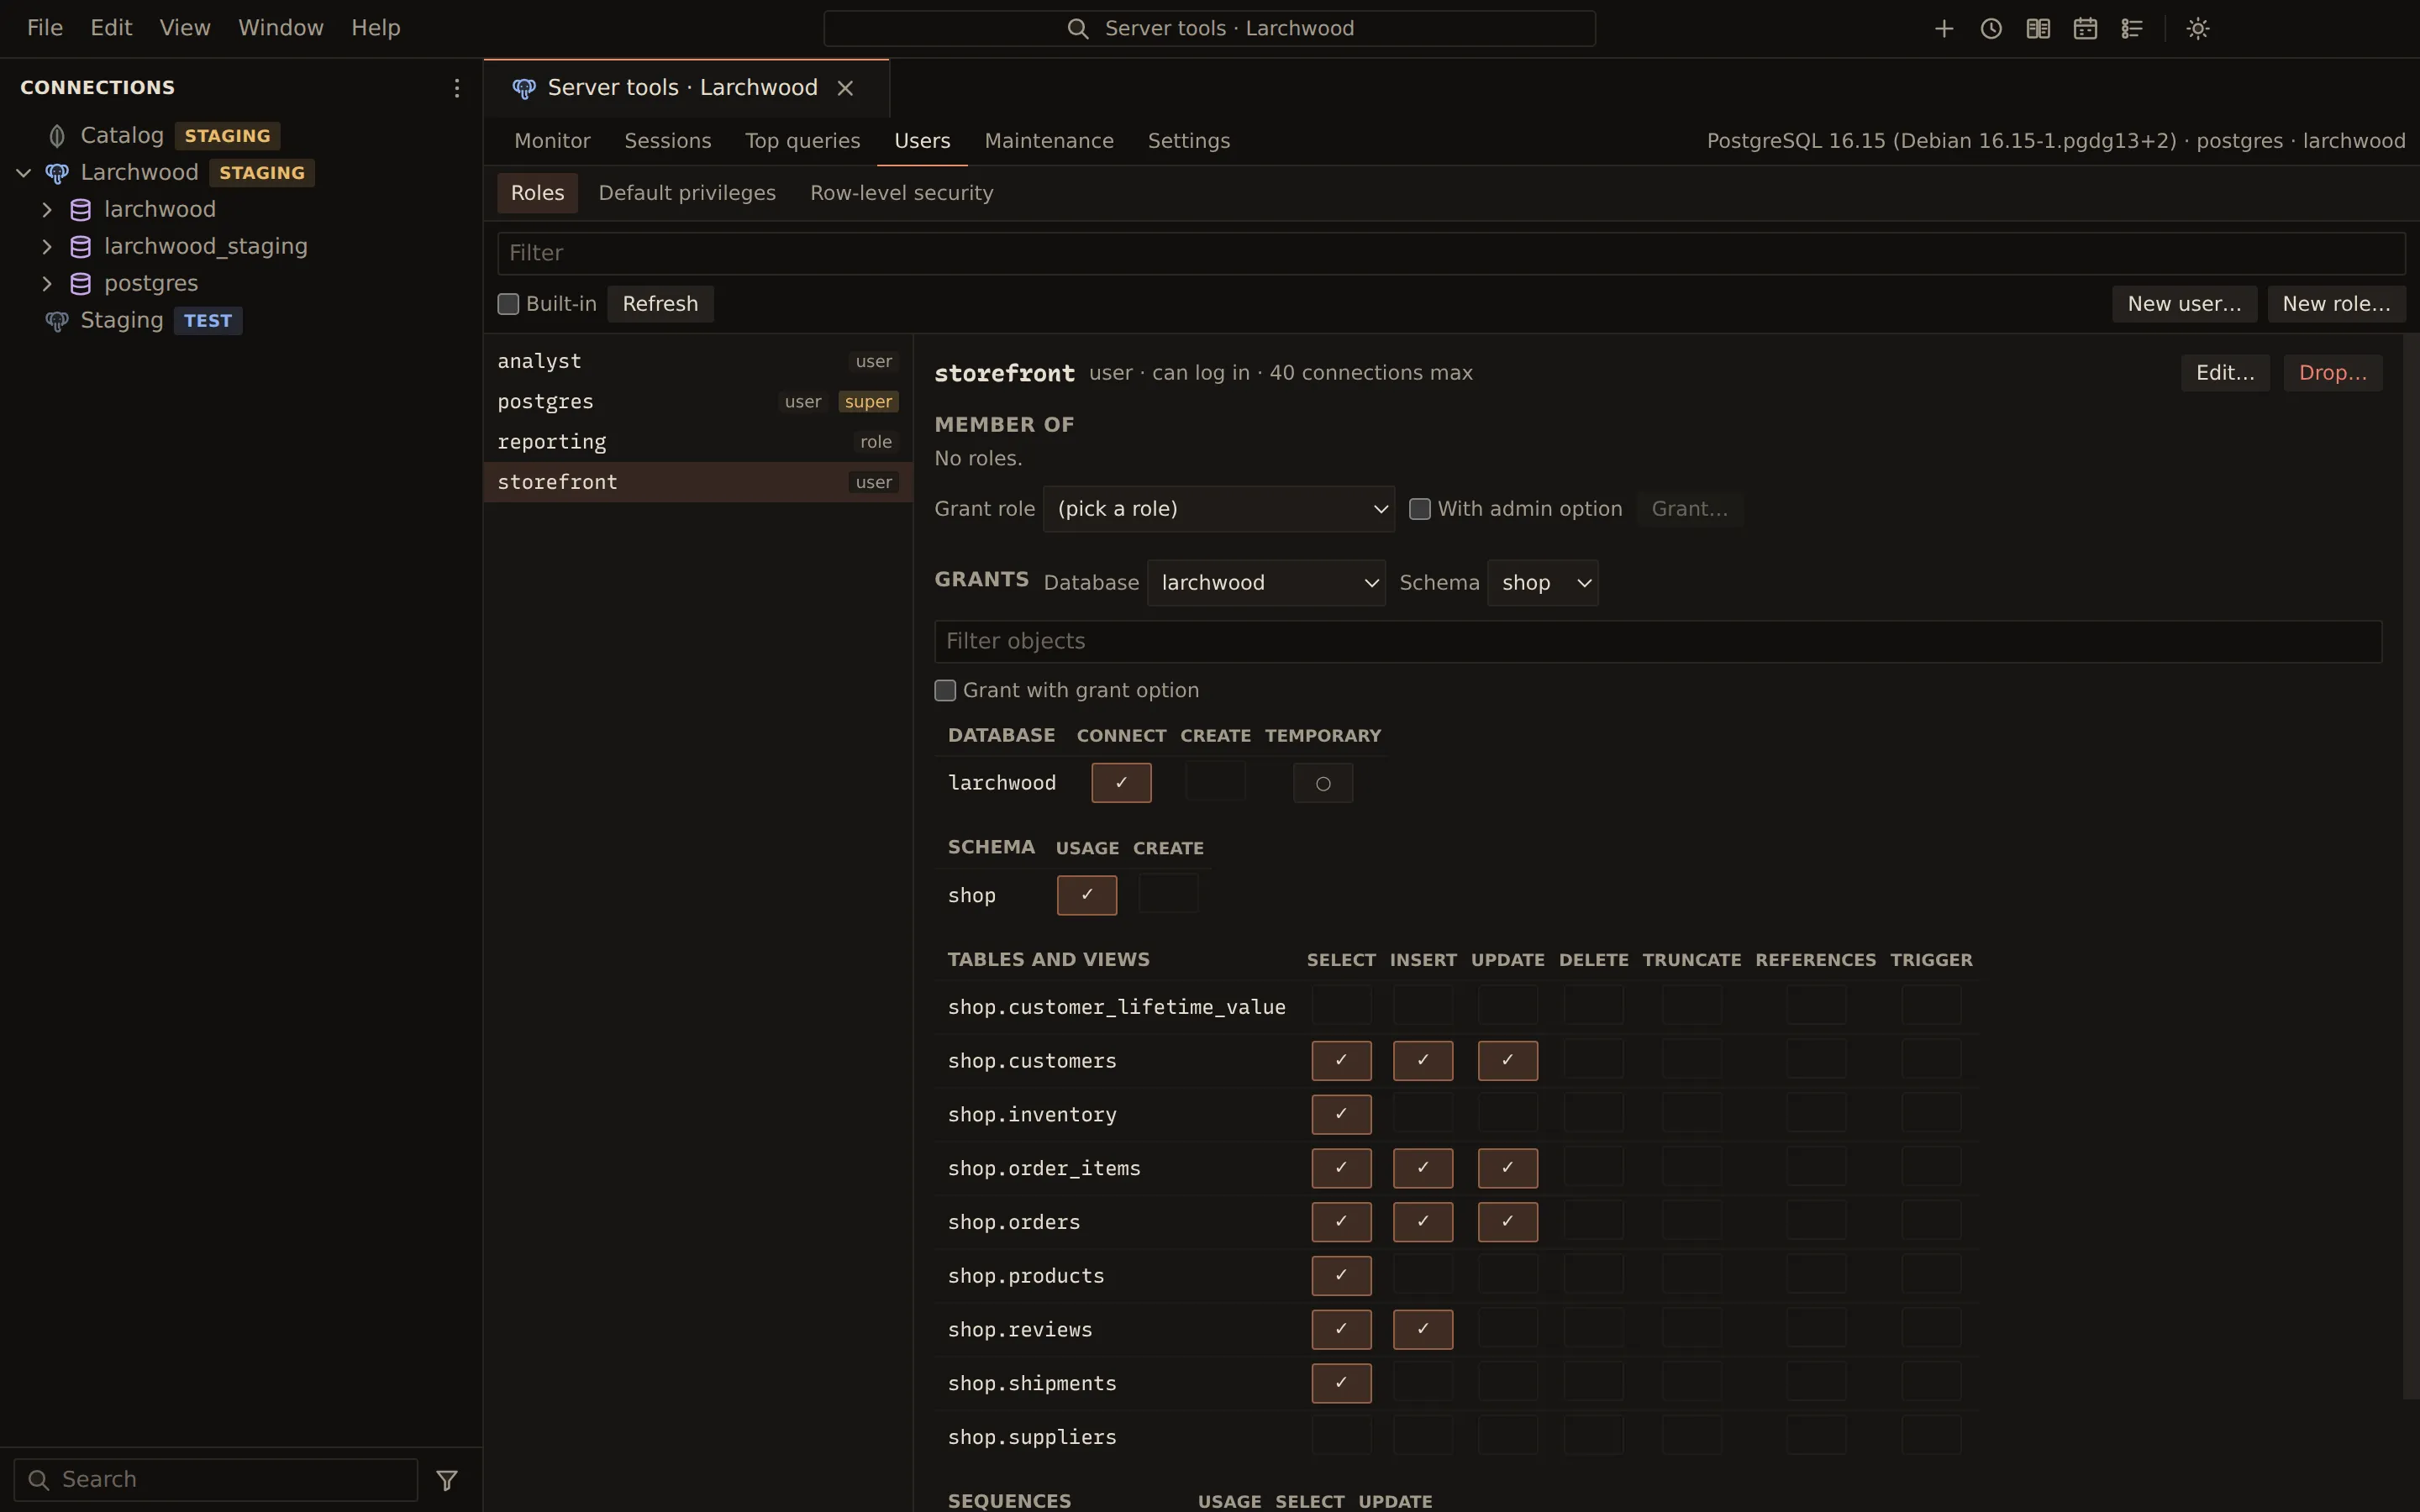Click the postgres database cylinder icon
Viewport: 2420px width, 1512px height.
point(81,283)
